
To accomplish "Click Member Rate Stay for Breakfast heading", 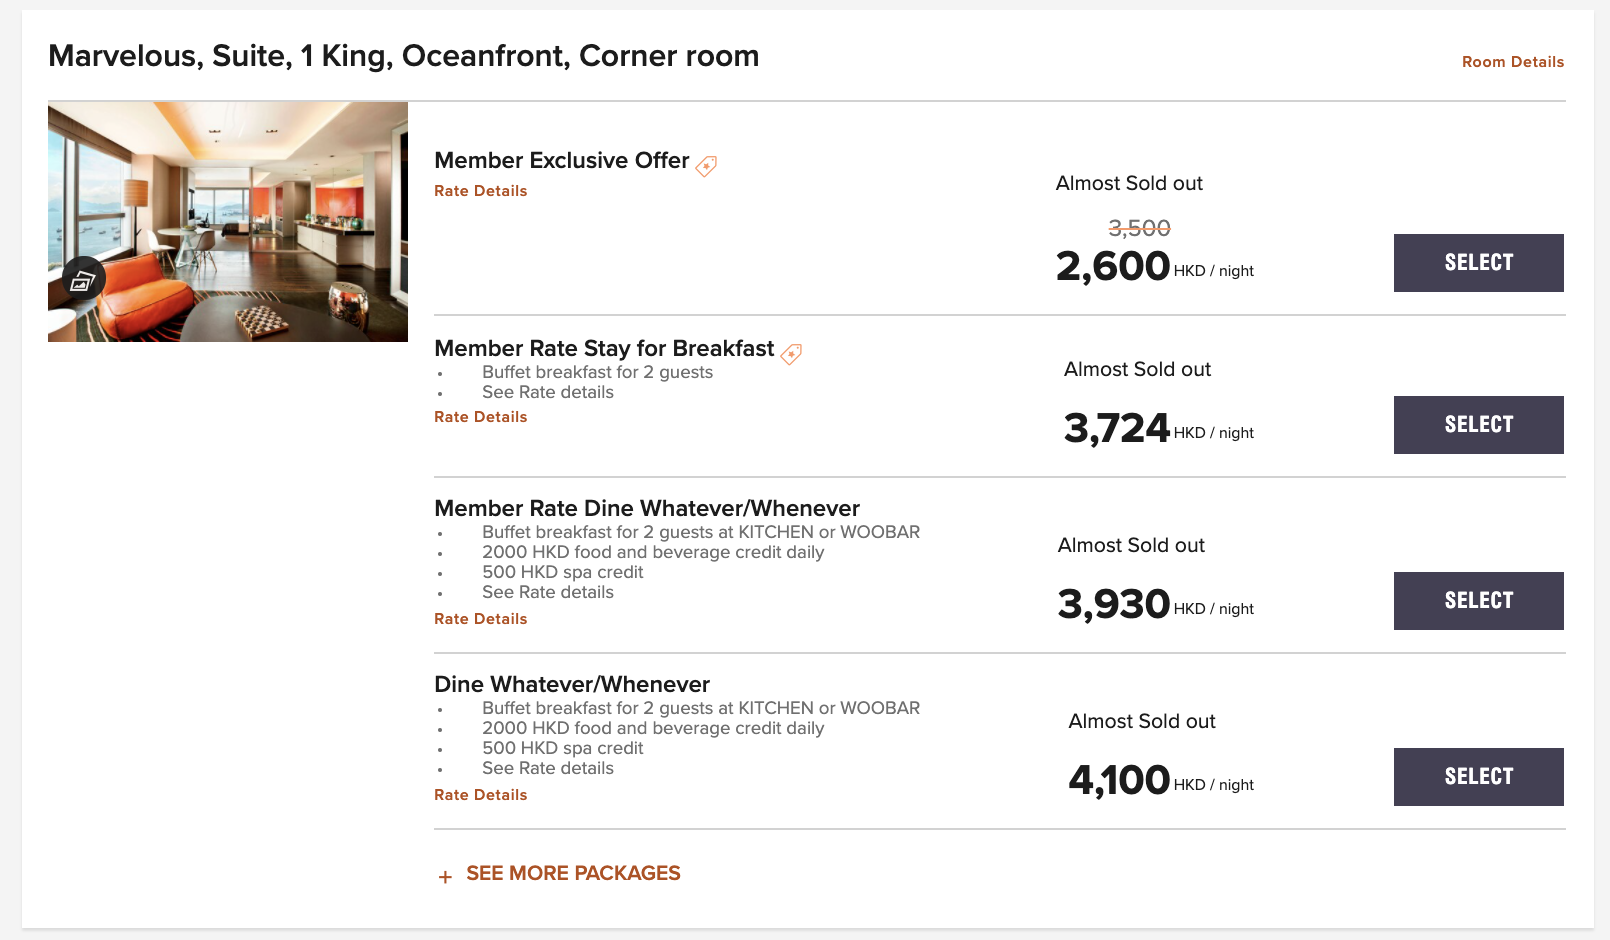I will [604, 348].
